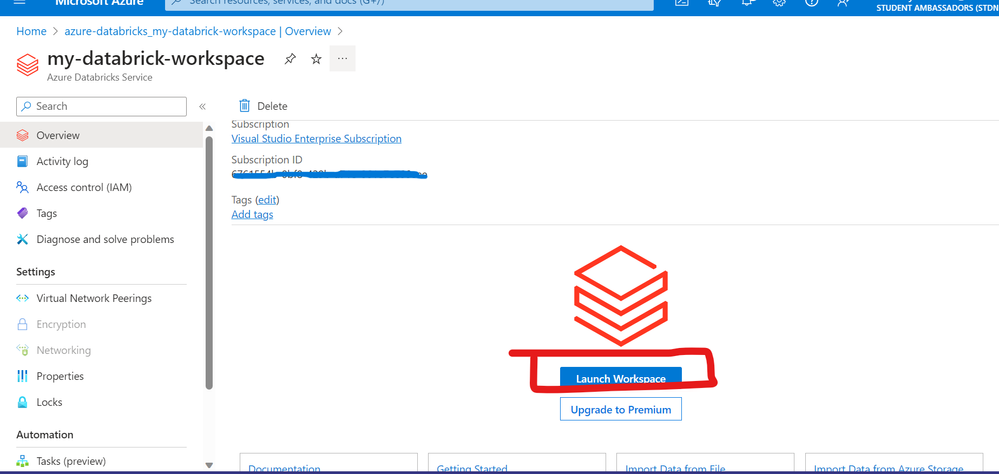
Task: Open portal settings gear in top bar
Action: coord(779,3)
